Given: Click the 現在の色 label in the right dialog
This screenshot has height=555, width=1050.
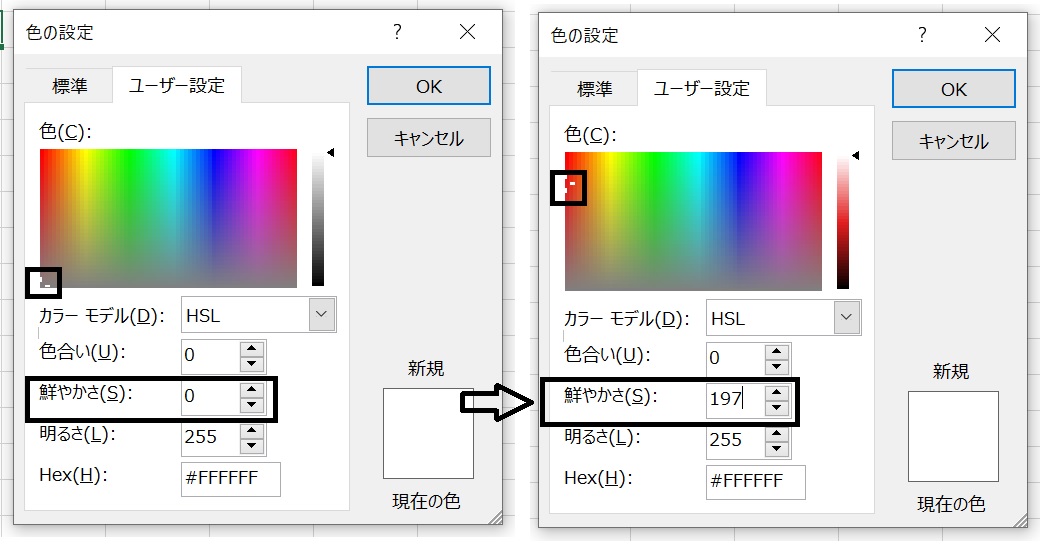Looking at the screenshot, I should click(x=951, y=503).
